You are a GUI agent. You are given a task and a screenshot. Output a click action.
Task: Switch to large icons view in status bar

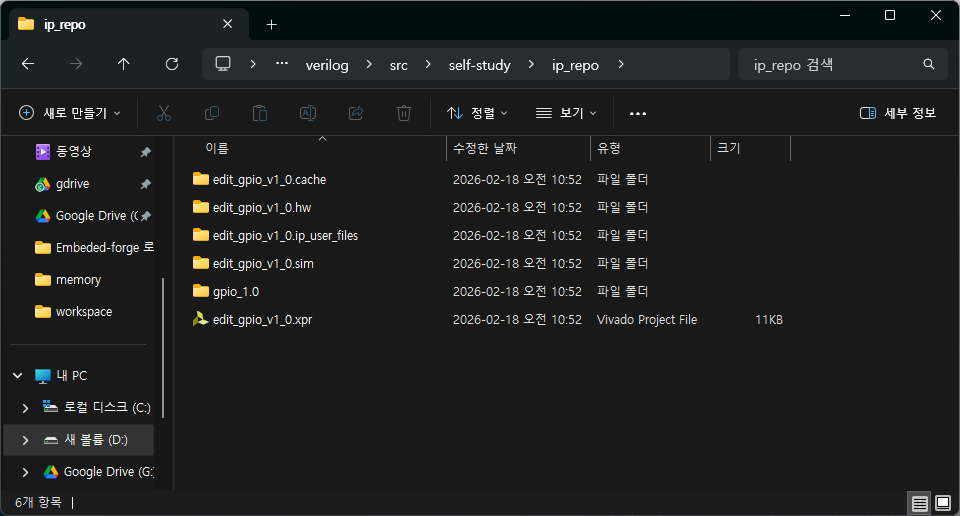click(x=943, y=503)
